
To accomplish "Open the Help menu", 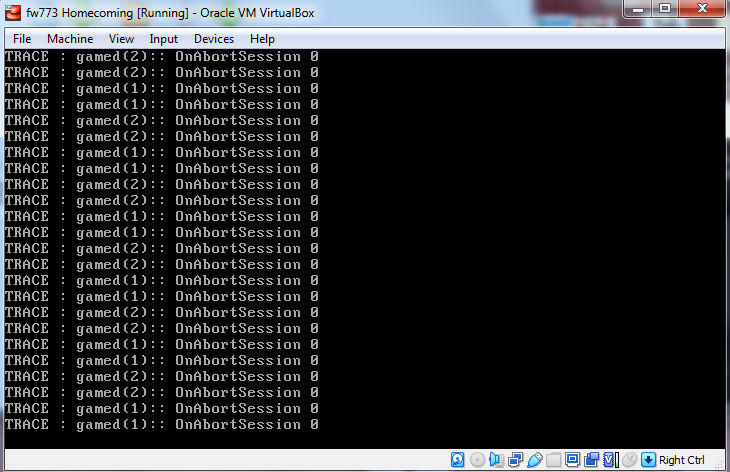I will pos(262,39).
